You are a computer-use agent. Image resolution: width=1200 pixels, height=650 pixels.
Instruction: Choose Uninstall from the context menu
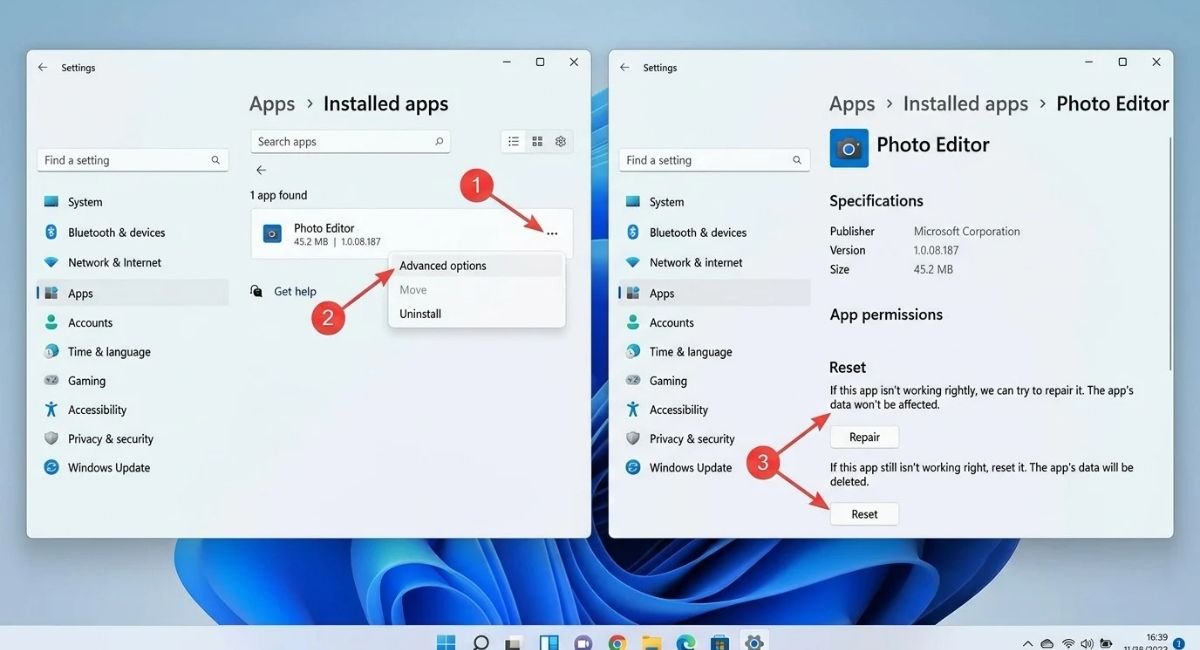point(476,314)
